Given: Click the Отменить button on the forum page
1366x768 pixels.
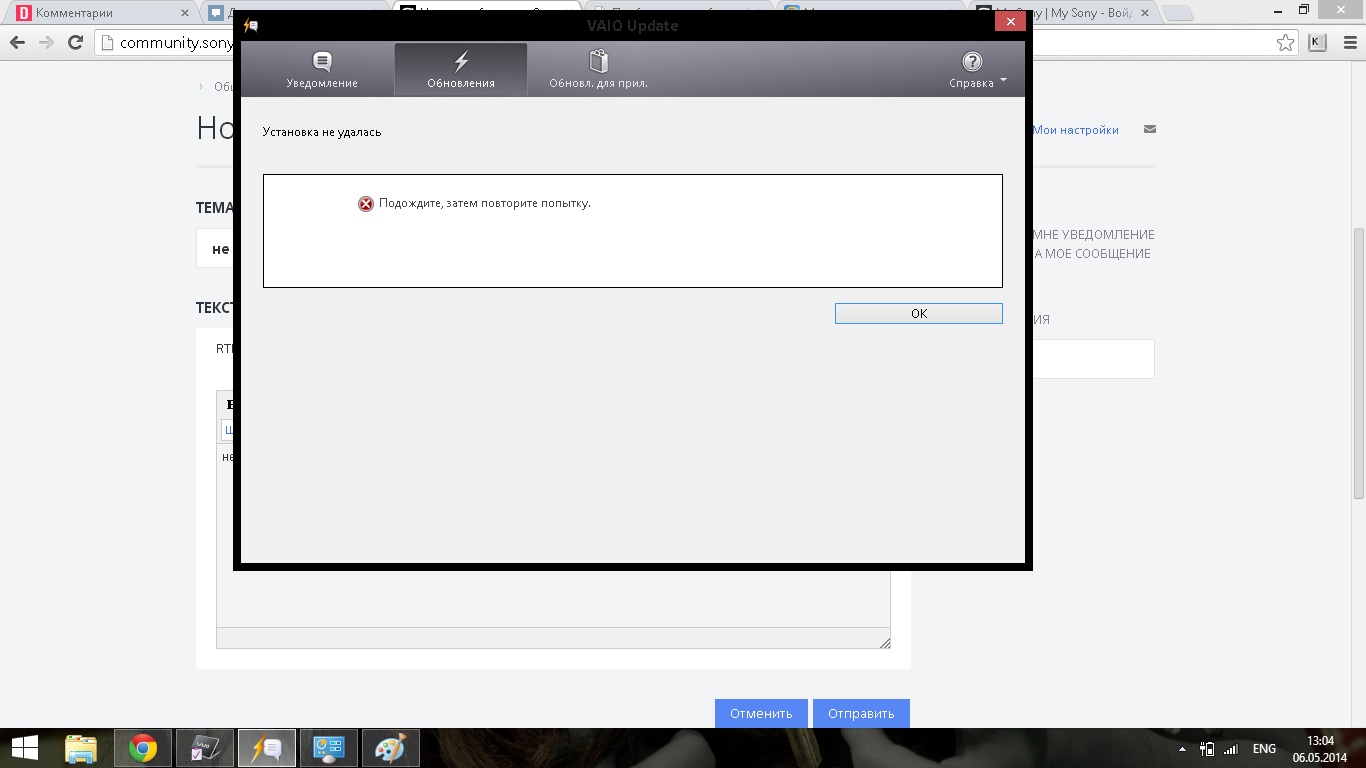Looking at the screenshot, I should point(761,713).
